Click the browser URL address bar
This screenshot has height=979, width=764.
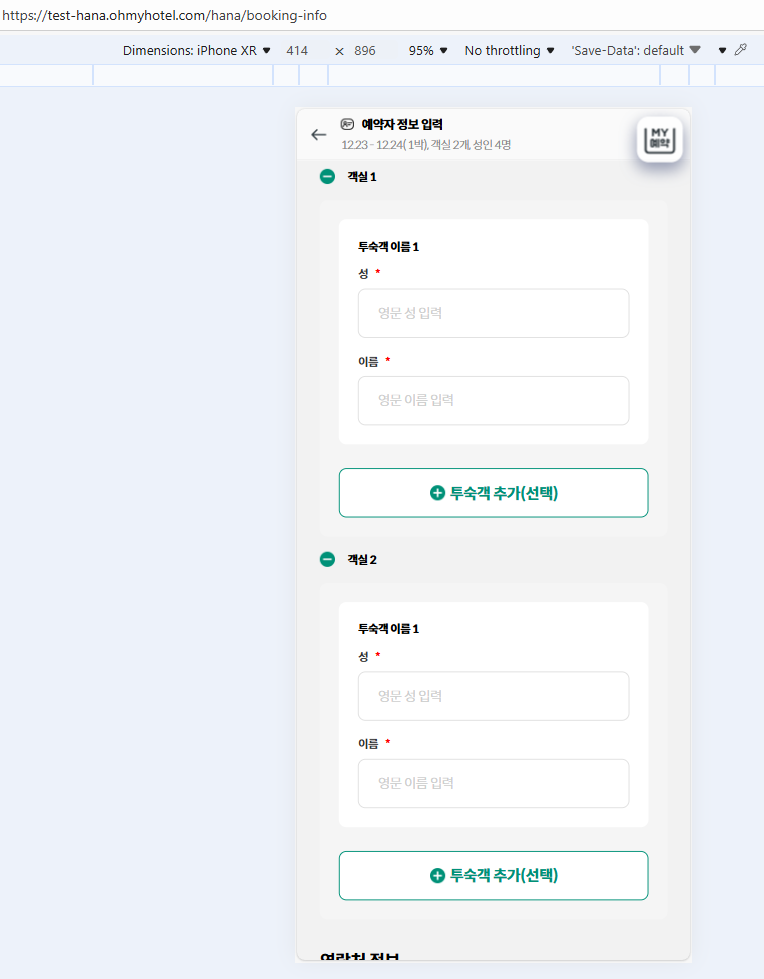pos(382,15)
